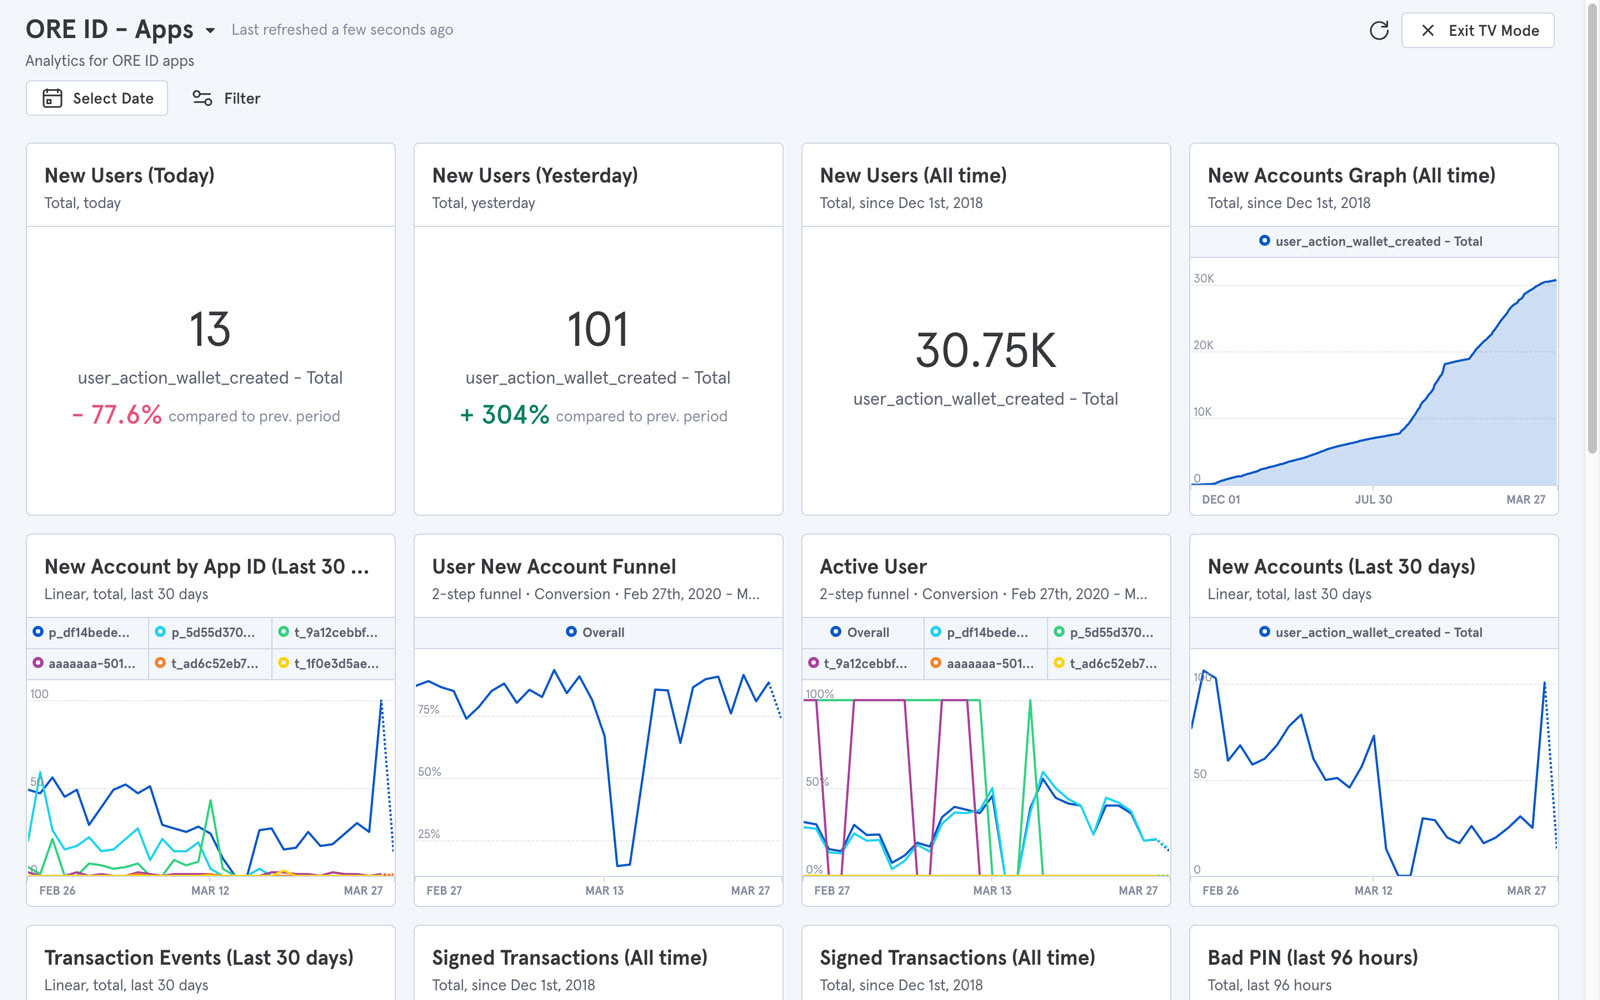
Task: Open the New Accounts (Last 30 days) title
Action: pyautogui.click(x=1341, y=566)
